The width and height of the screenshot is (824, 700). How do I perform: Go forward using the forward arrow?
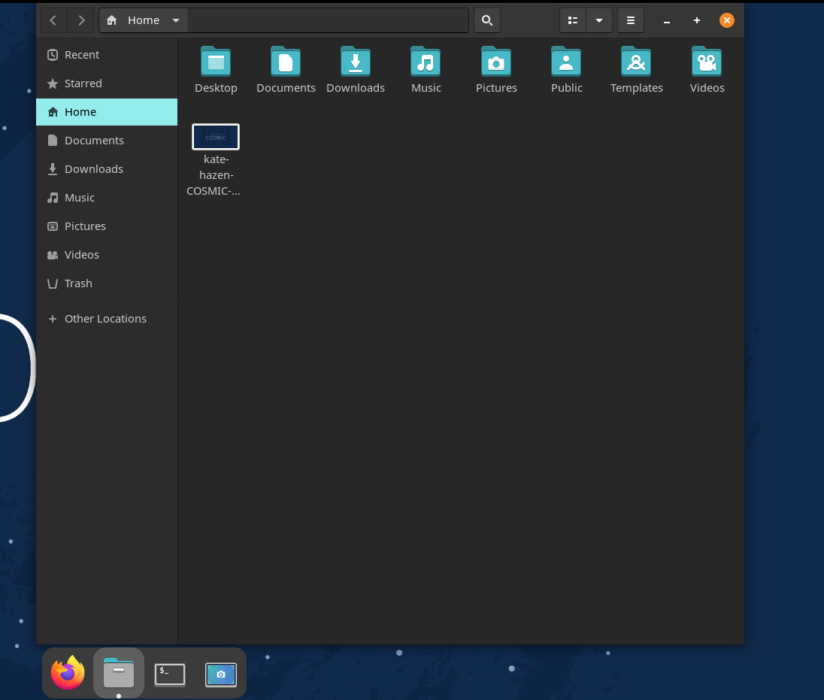pyautogui.click(x=81, y=20)
